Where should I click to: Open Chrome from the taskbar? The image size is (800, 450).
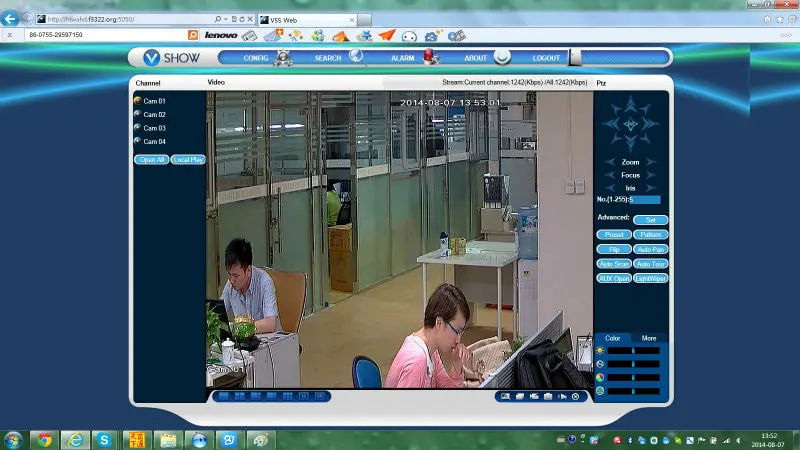[x=44, y=440]
